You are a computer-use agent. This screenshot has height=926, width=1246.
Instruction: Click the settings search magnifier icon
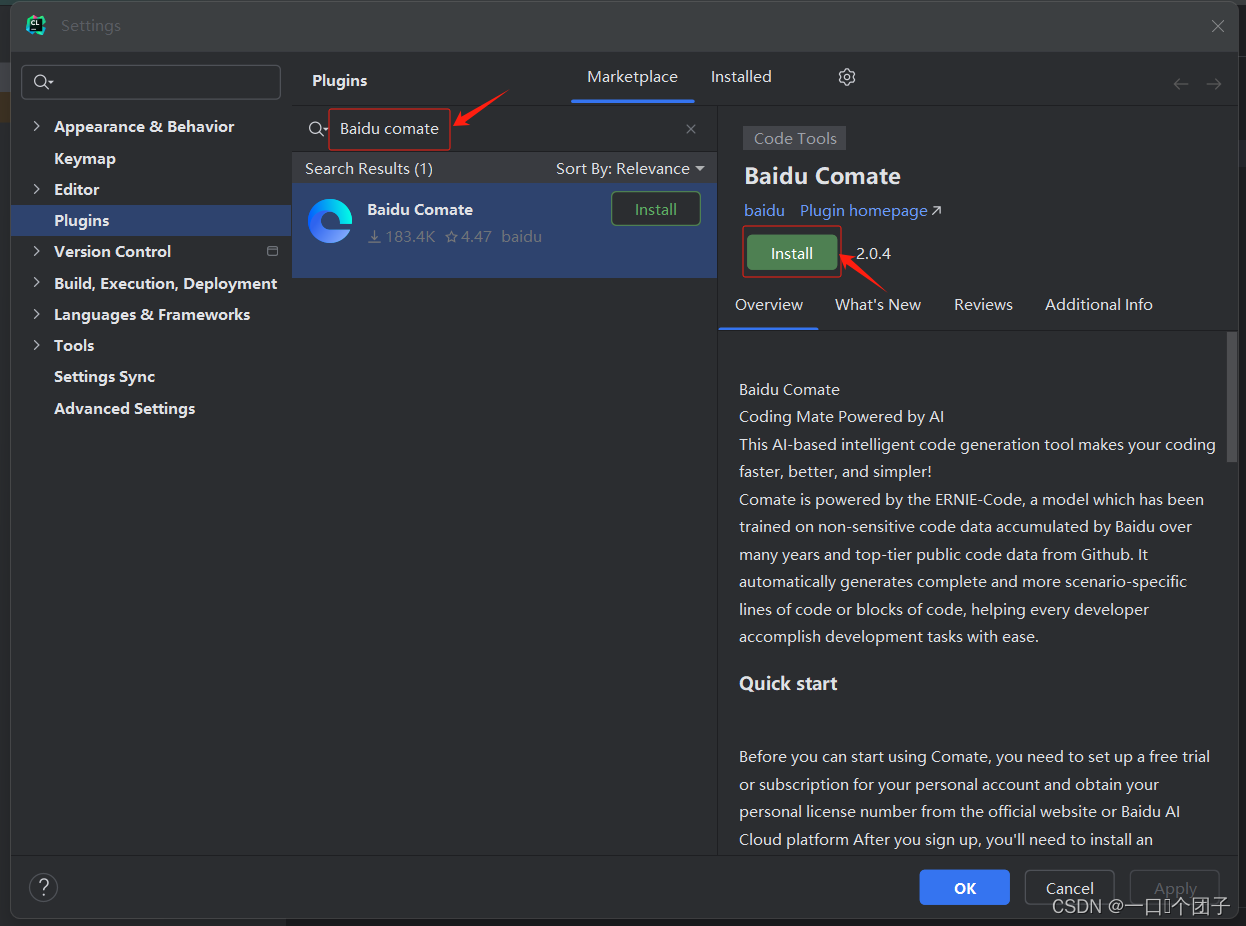(x=43, y=82)
